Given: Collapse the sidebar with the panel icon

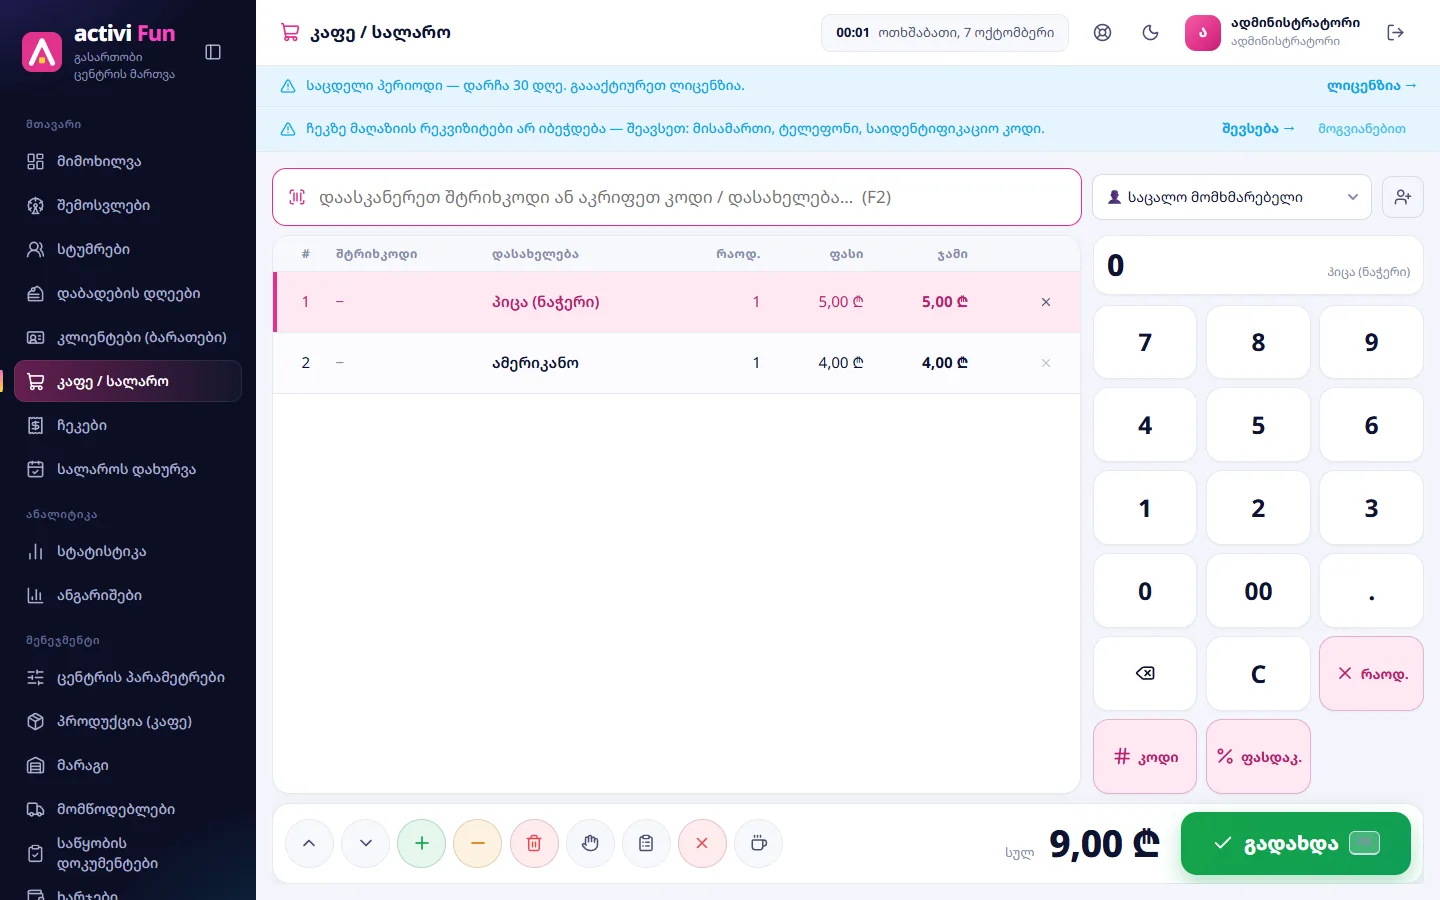Looking at the screenshot, I should (213, 52).
